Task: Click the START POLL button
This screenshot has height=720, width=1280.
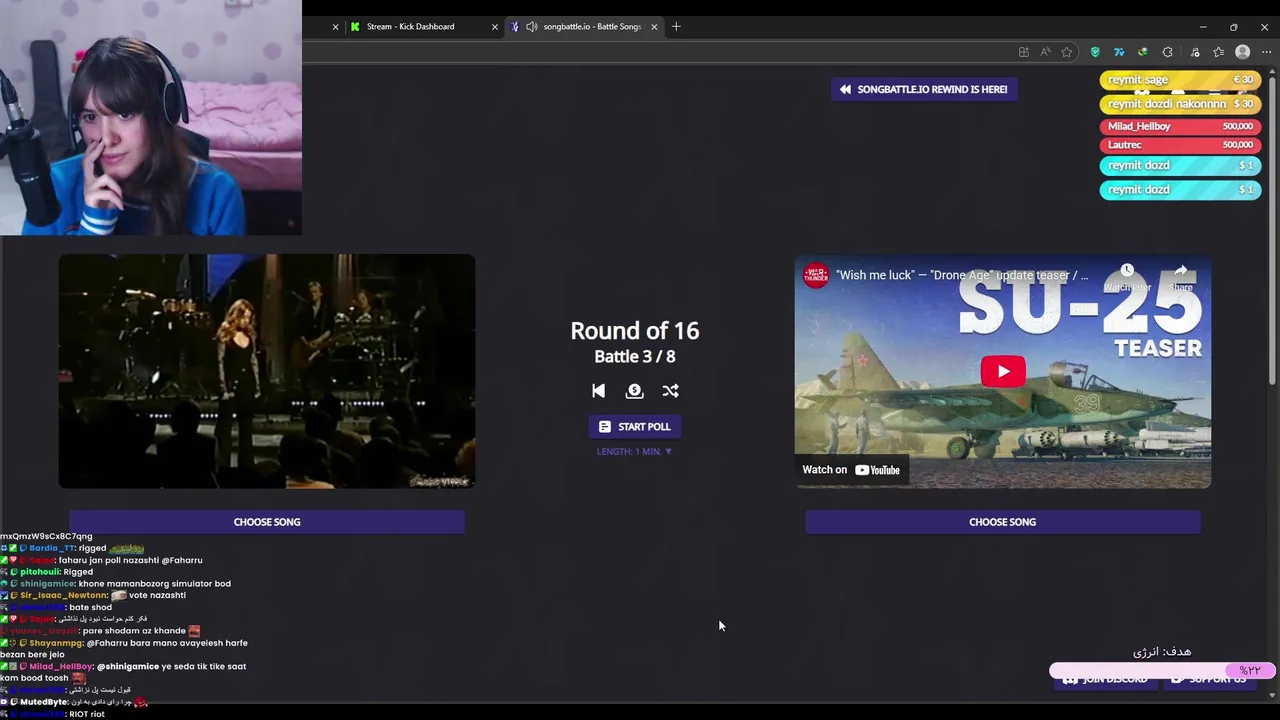Action: point(634,427)
